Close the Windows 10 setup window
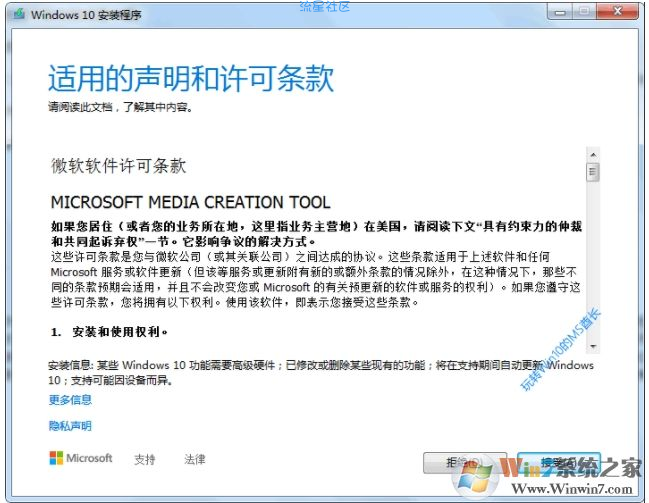This screenshot has width=649, height=503. 617,12
